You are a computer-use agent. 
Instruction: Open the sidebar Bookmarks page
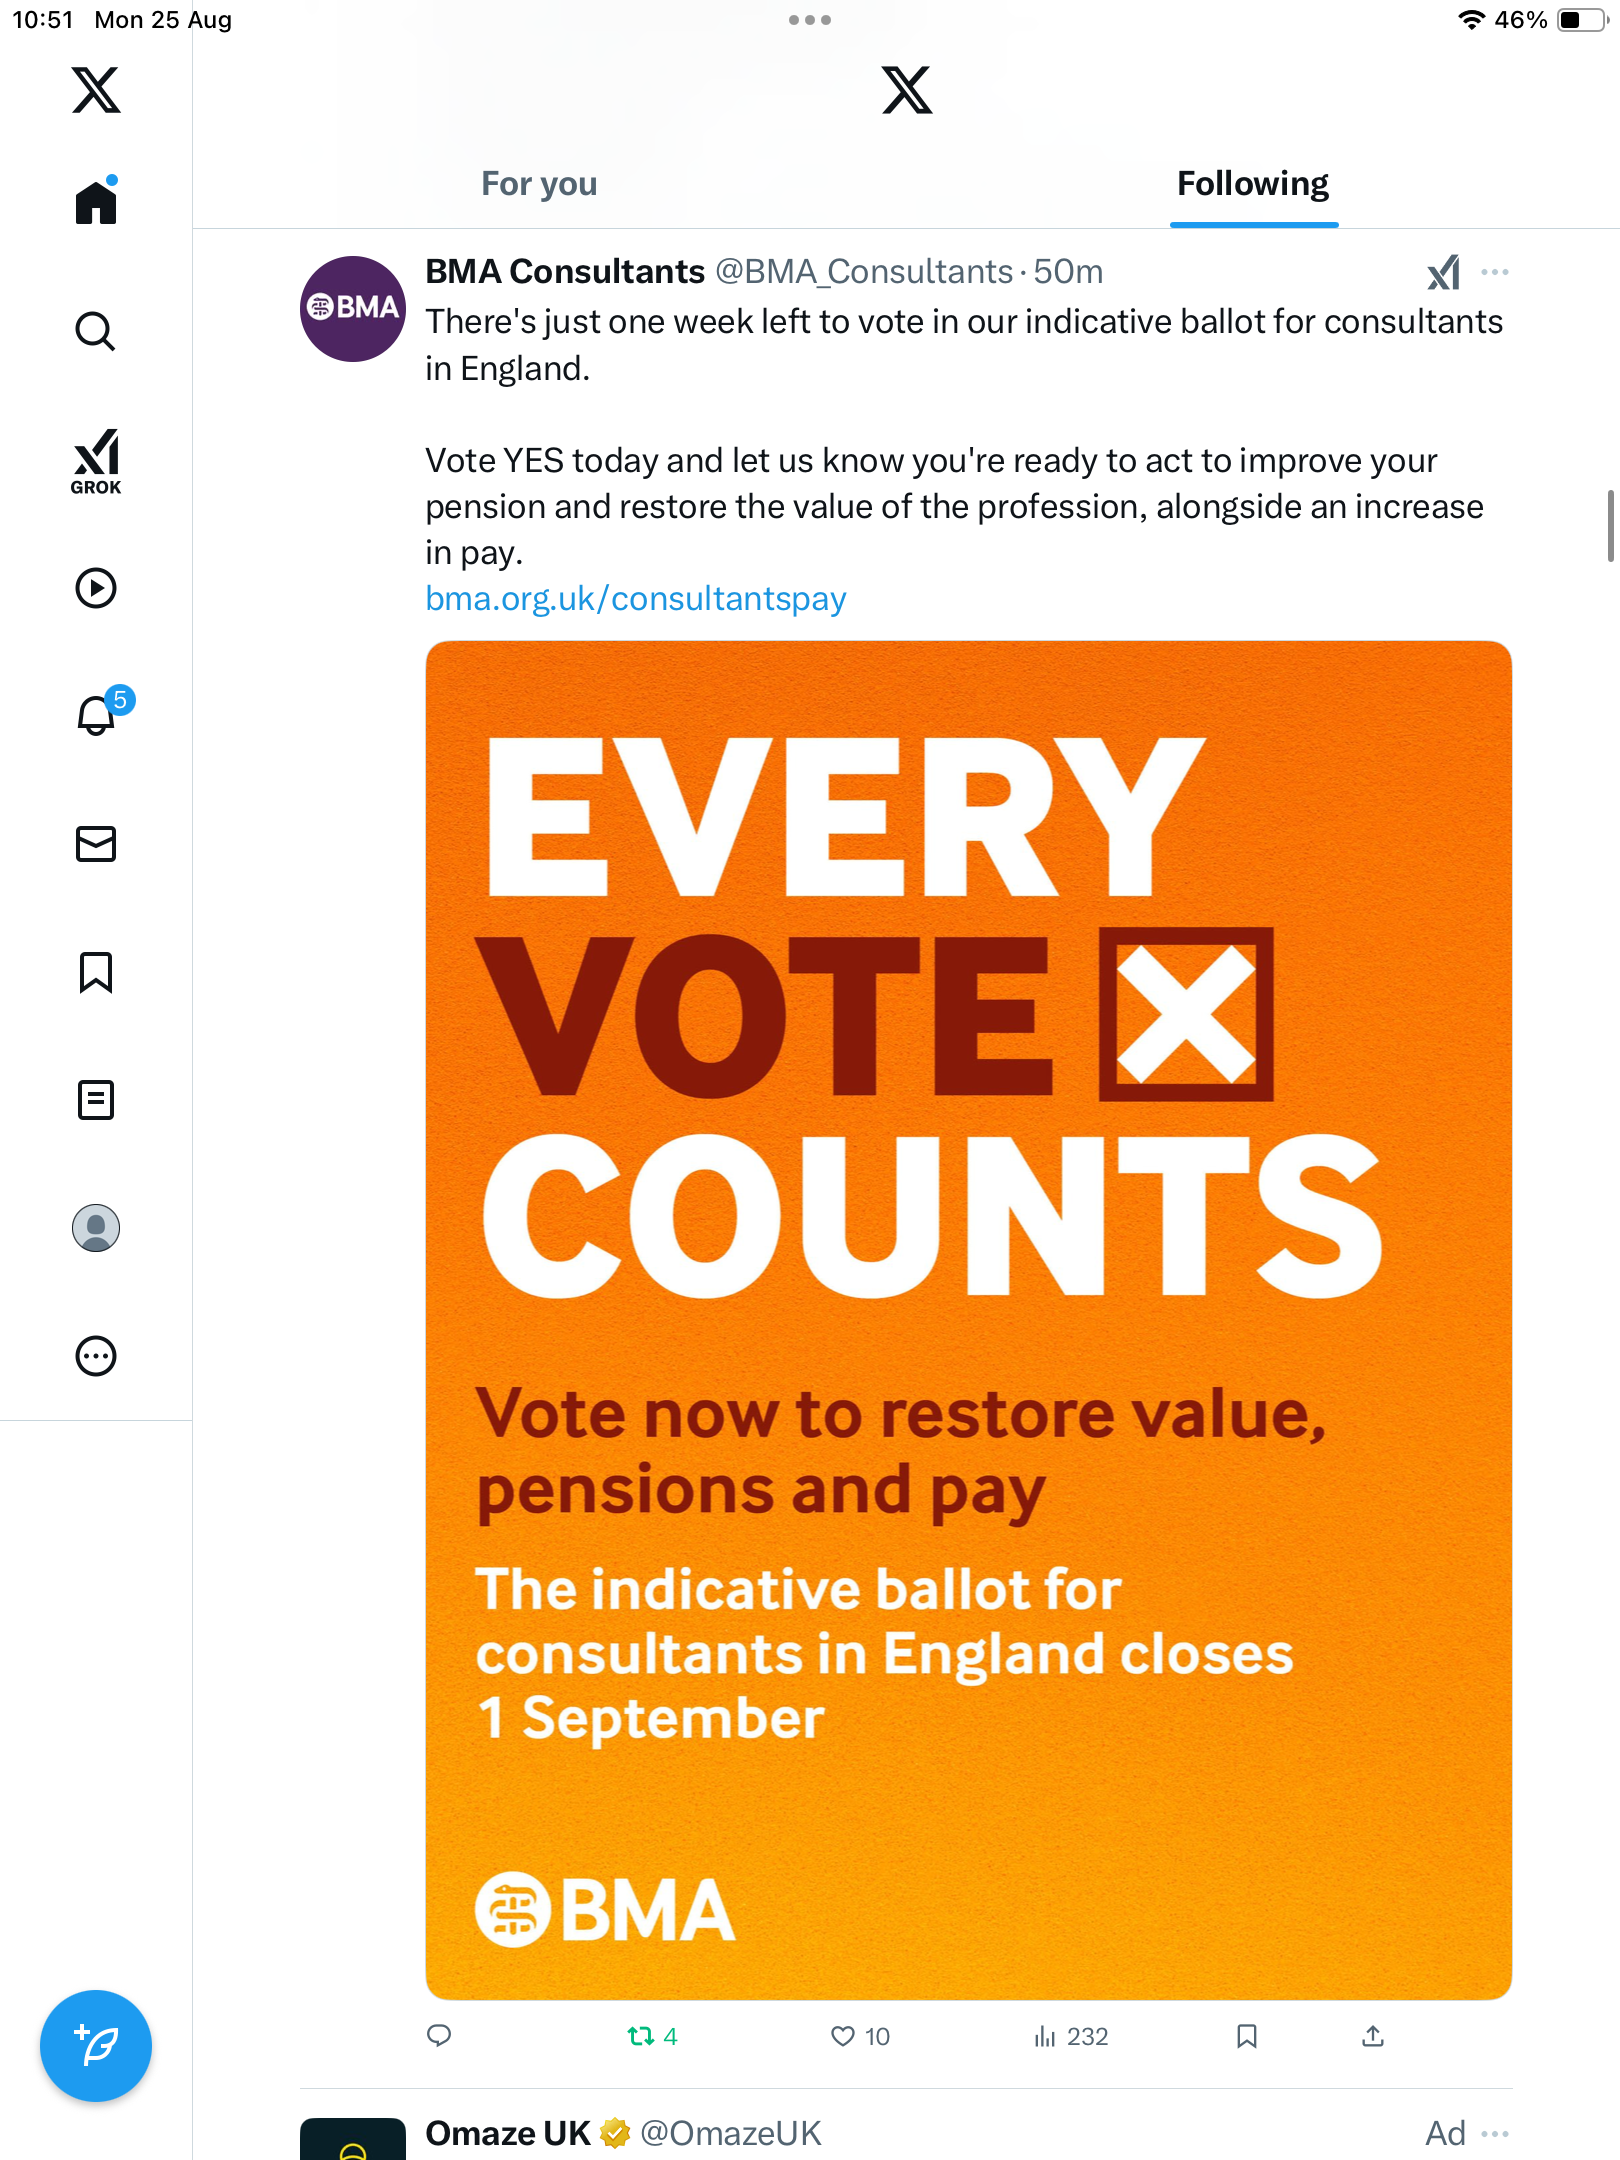[x=96, y=972]
